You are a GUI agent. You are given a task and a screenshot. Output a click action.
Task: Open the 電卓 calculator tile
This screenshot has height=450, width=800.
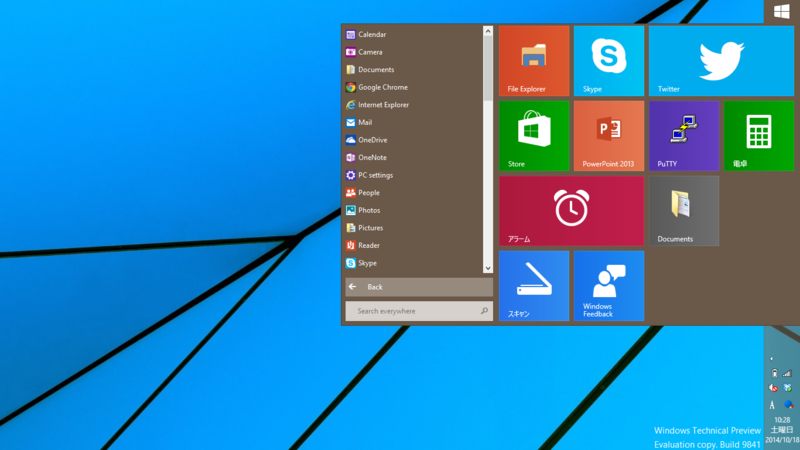(759, 136)
